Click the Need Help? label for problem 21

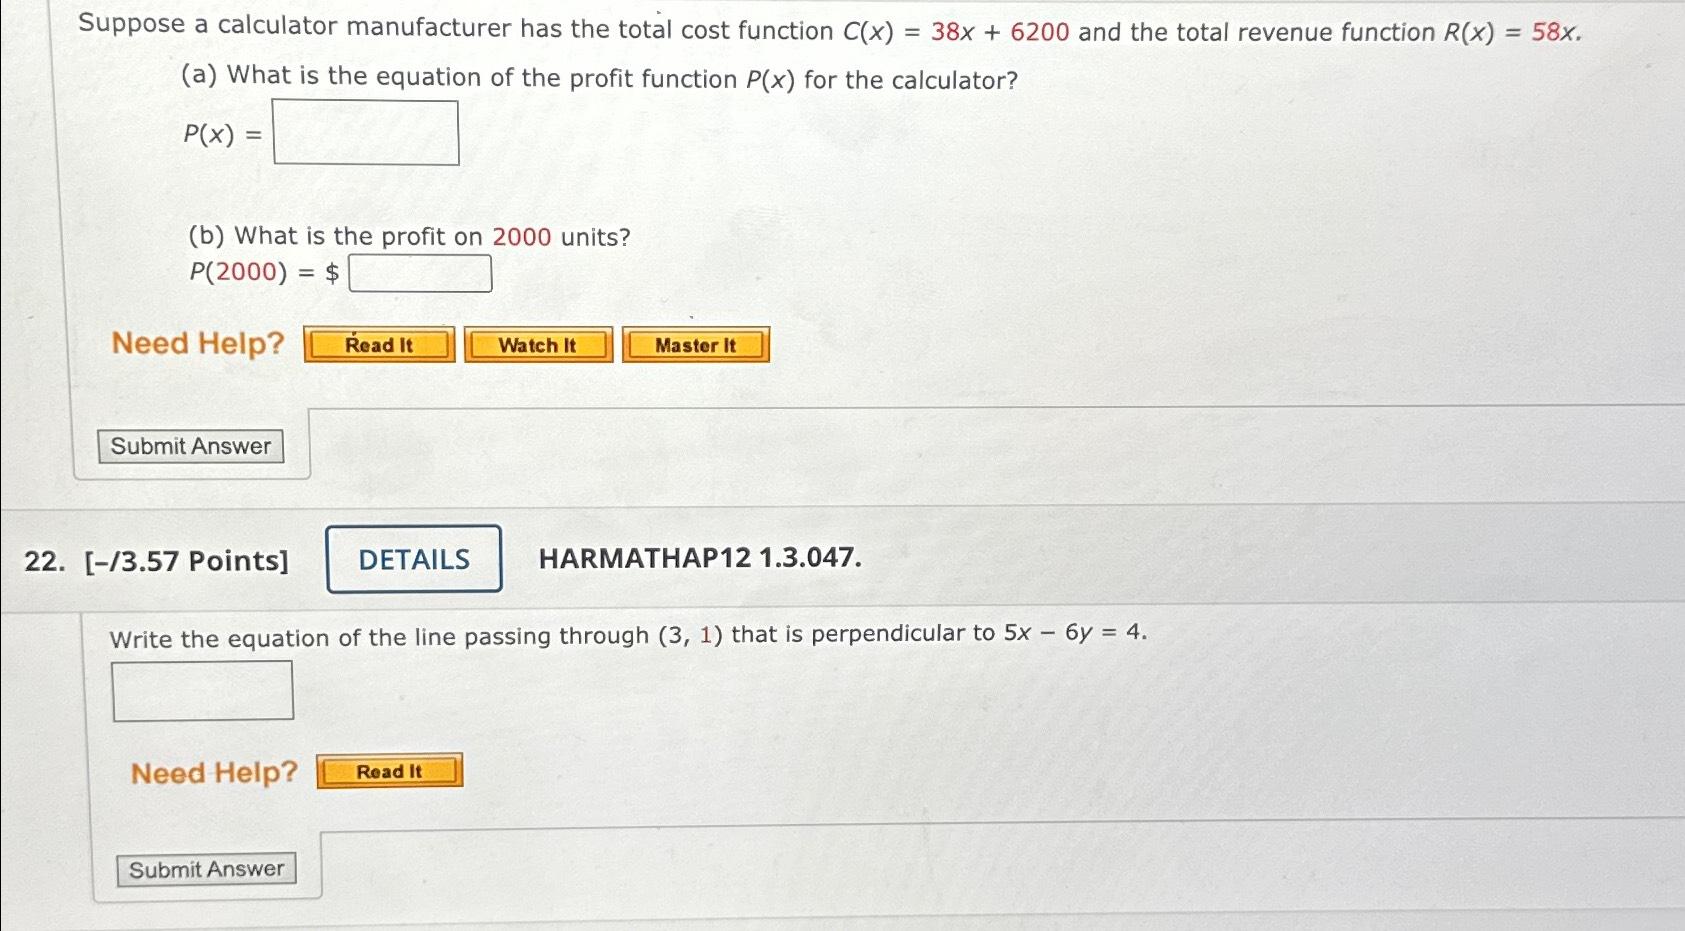pyautogui.click(x=198, y=343)
